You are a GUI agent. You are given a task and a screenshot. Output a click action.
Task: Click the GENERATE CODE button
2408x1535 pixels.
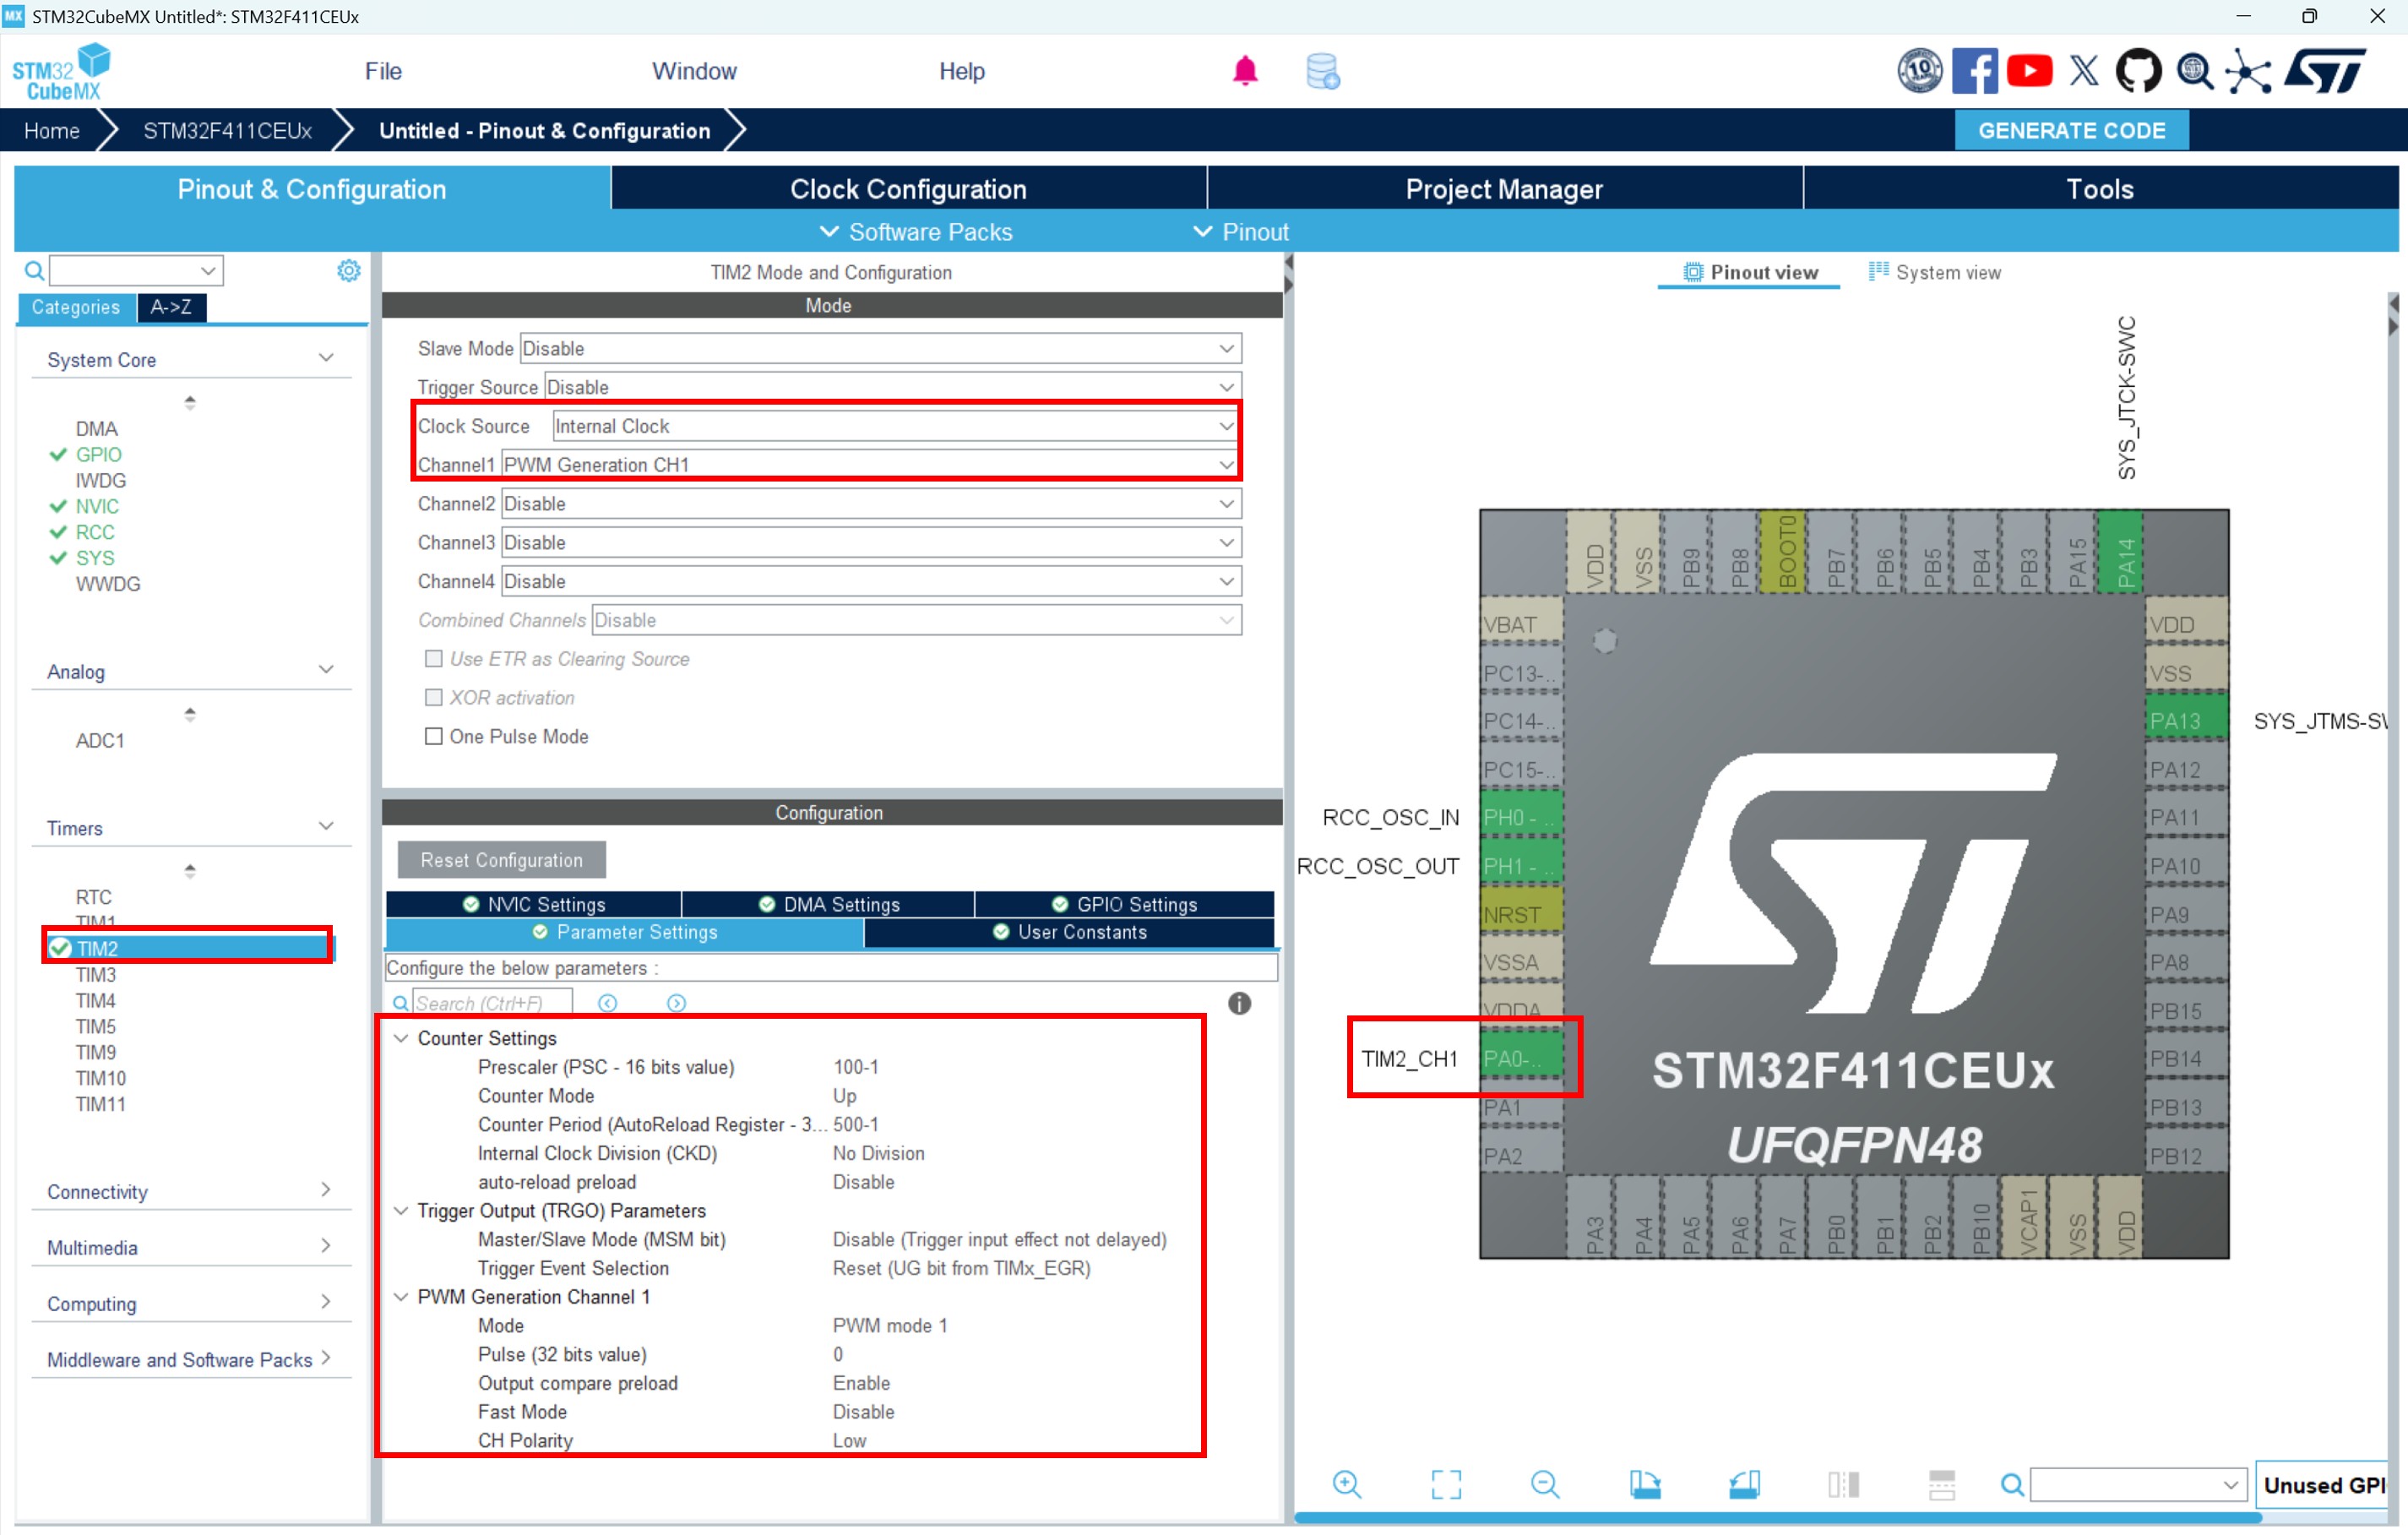coord(2070,131)
